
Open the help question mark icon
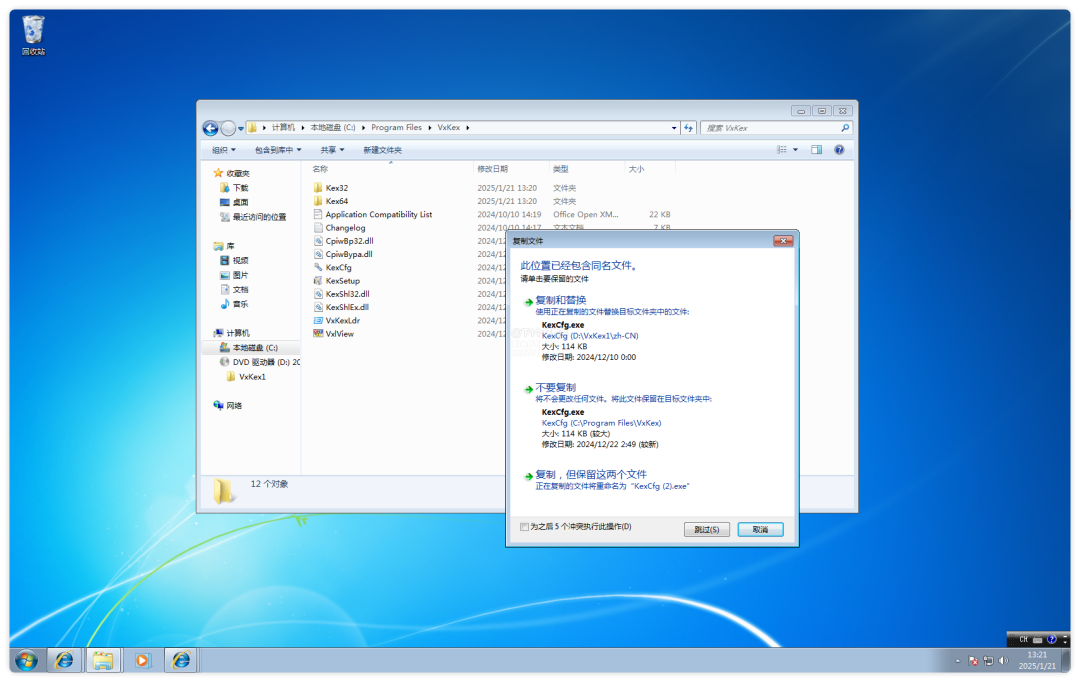coord(839,150)
